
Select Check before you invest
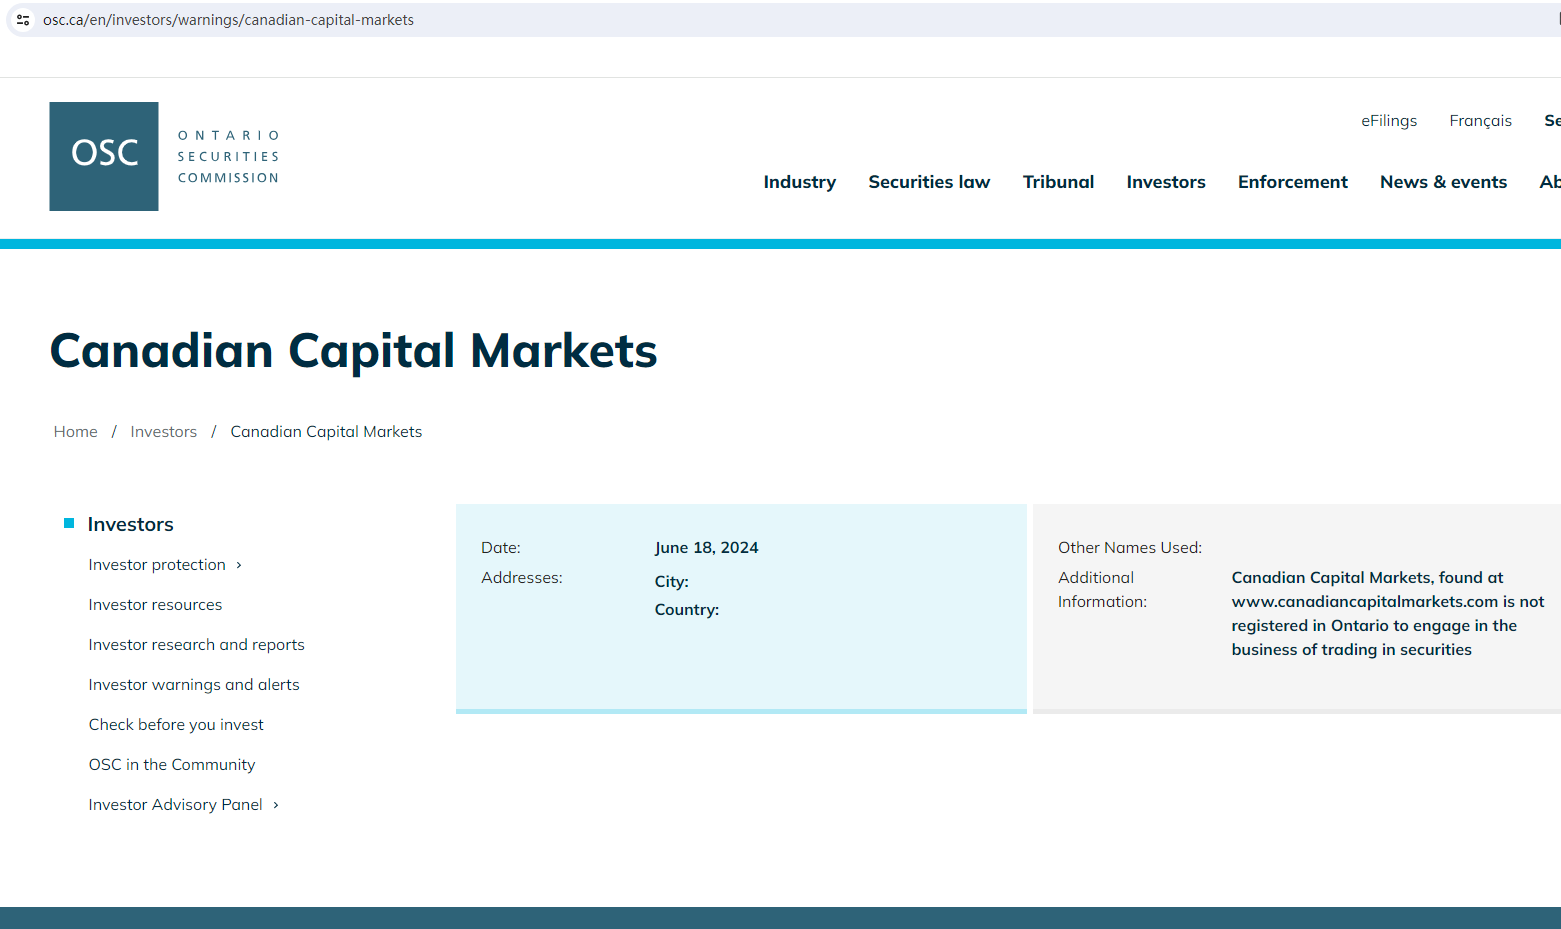[176, 725]
